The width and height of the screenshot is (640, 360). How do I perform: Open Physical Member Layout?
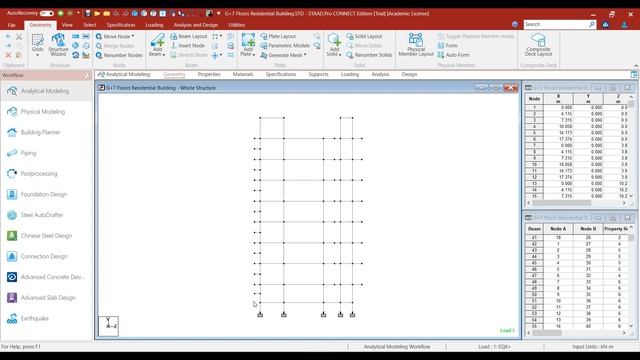(x=416, y=45)
